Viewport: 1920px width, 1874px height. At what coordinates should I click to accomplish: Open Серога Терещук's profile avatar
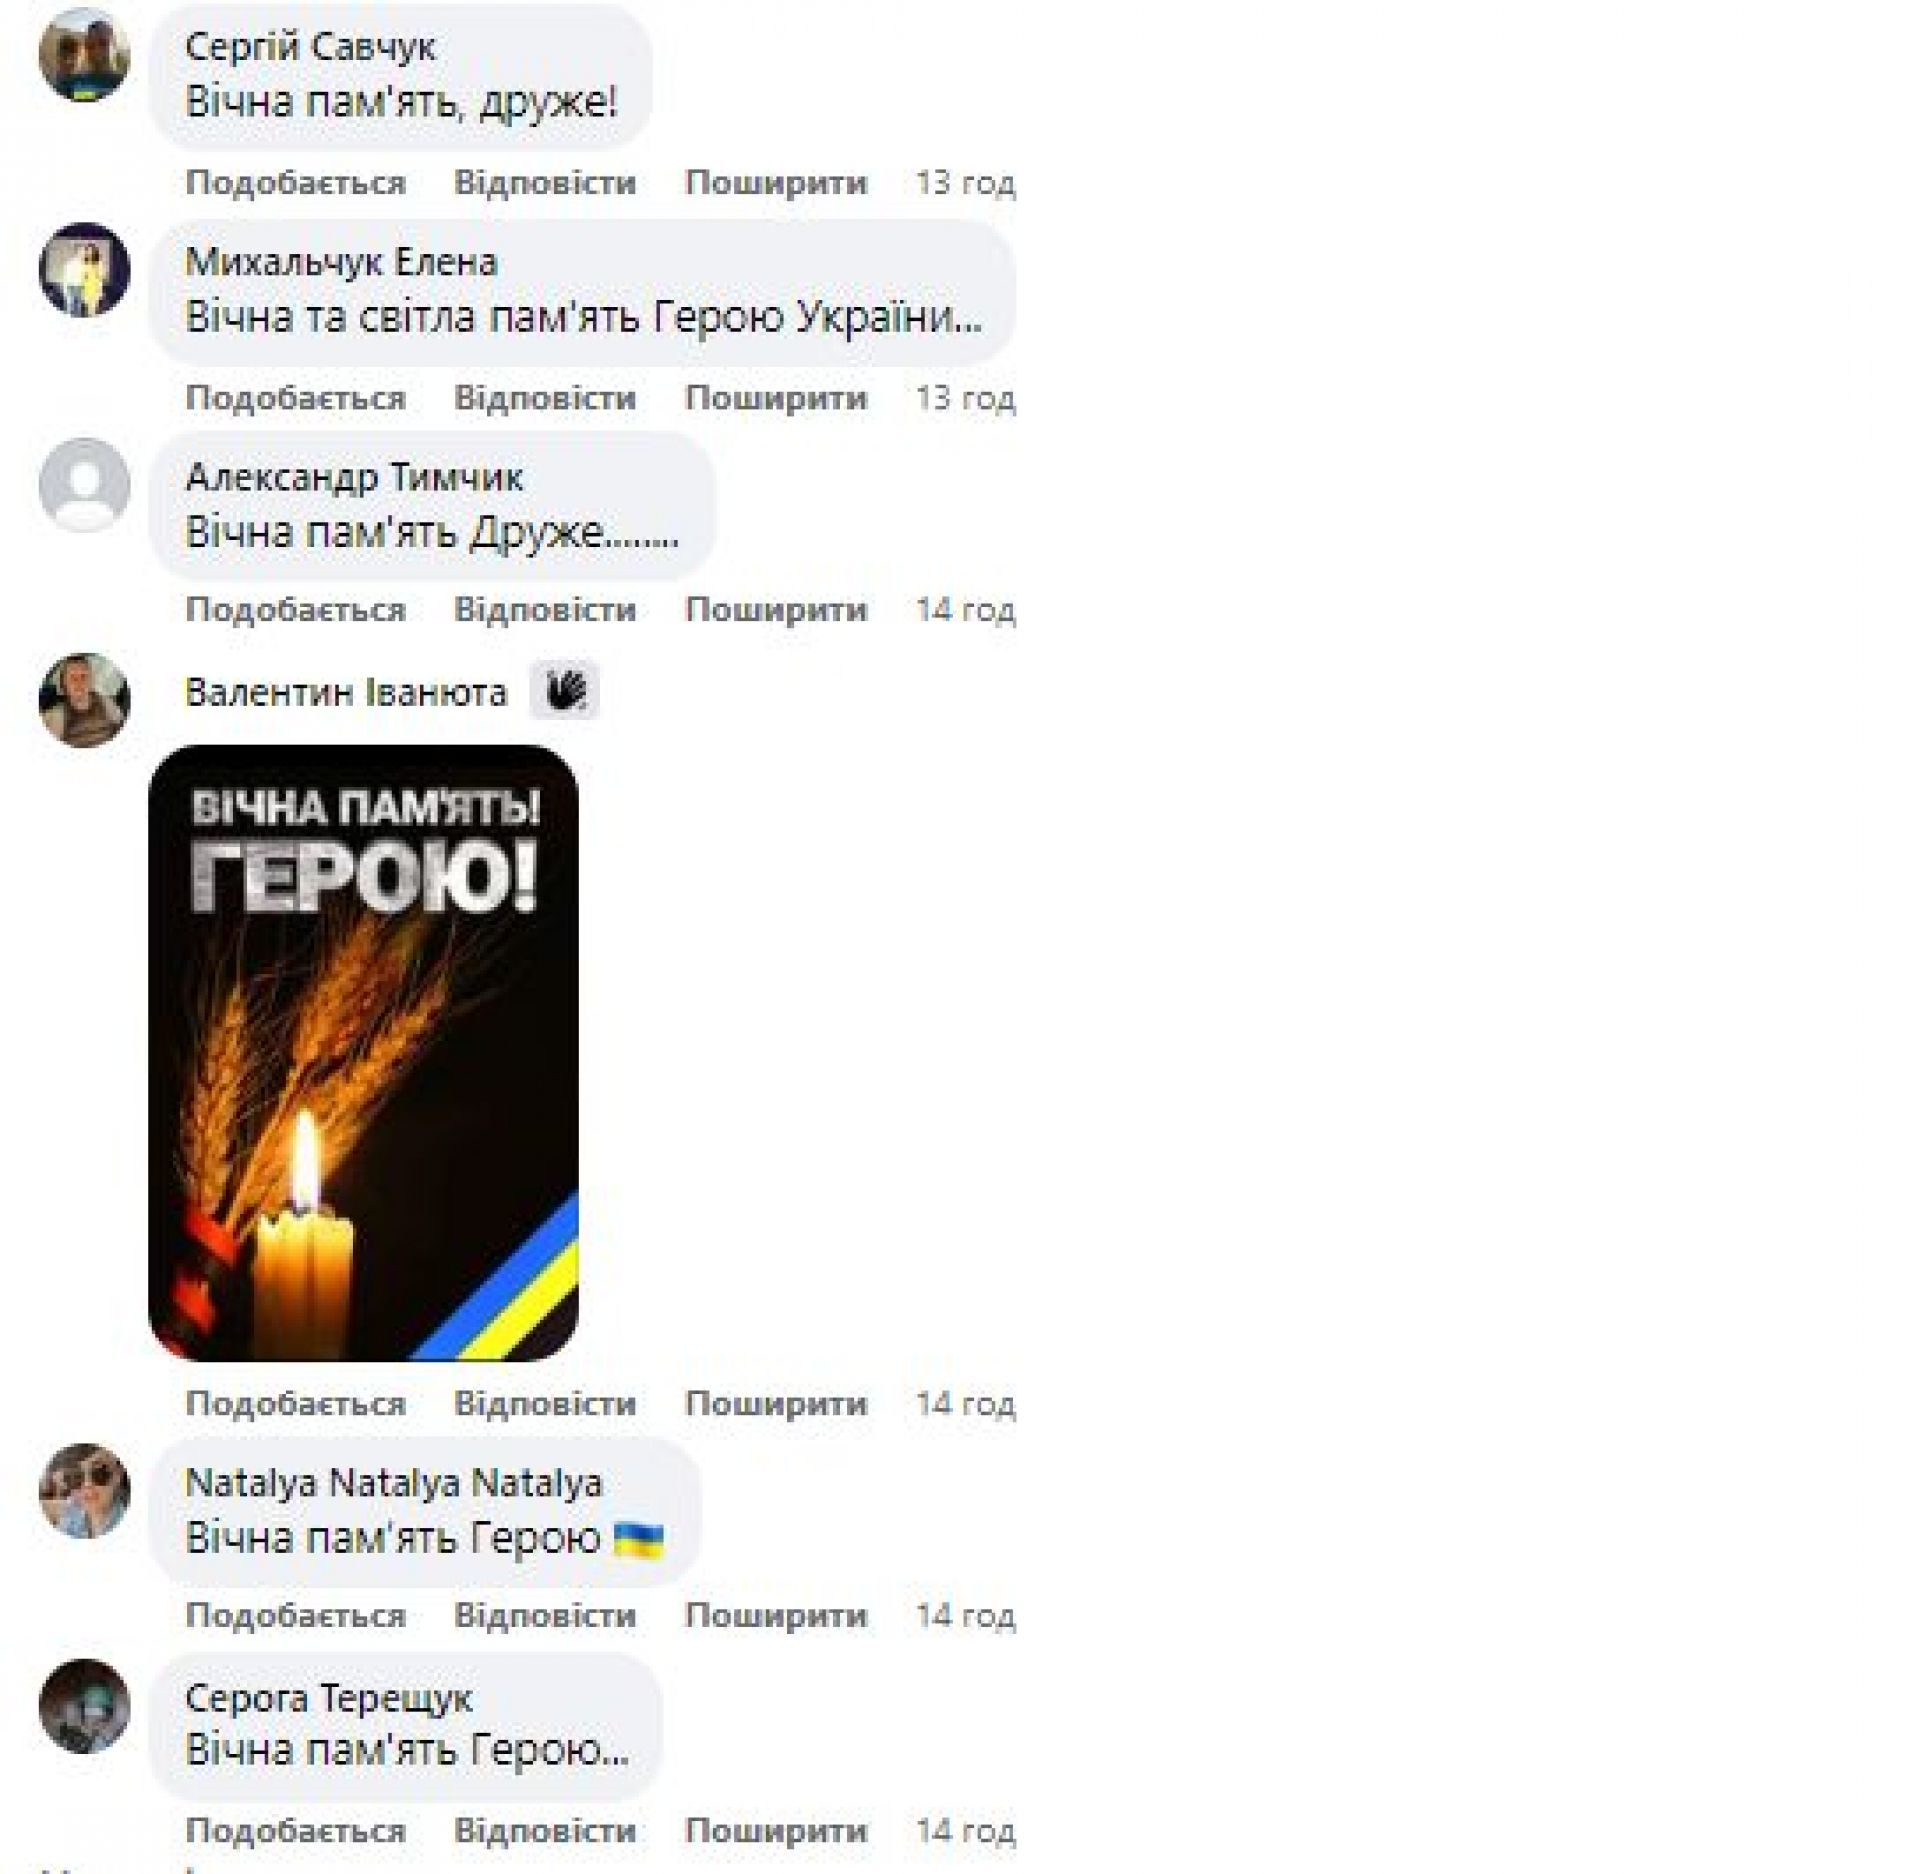point(84,1706)
